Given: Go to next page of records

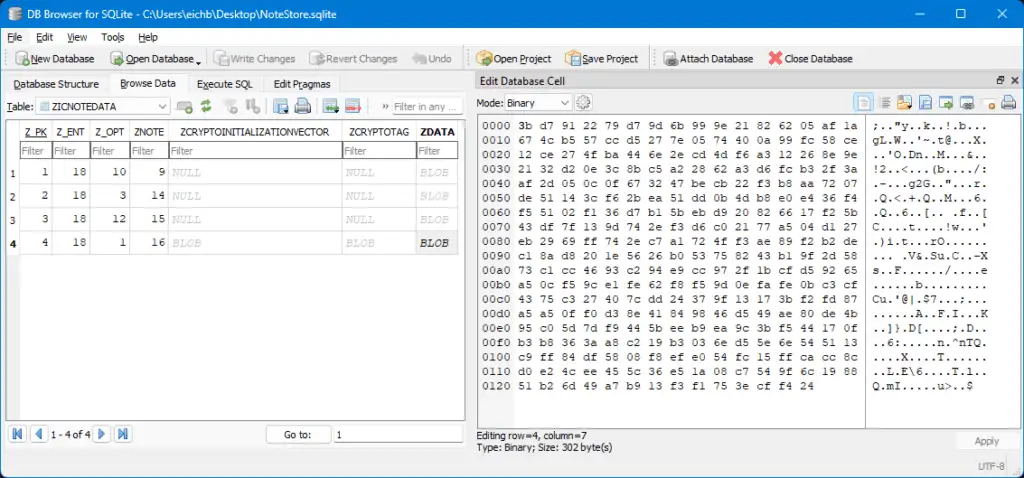Looking at the screenshot, I should click(x=101, y=434).
